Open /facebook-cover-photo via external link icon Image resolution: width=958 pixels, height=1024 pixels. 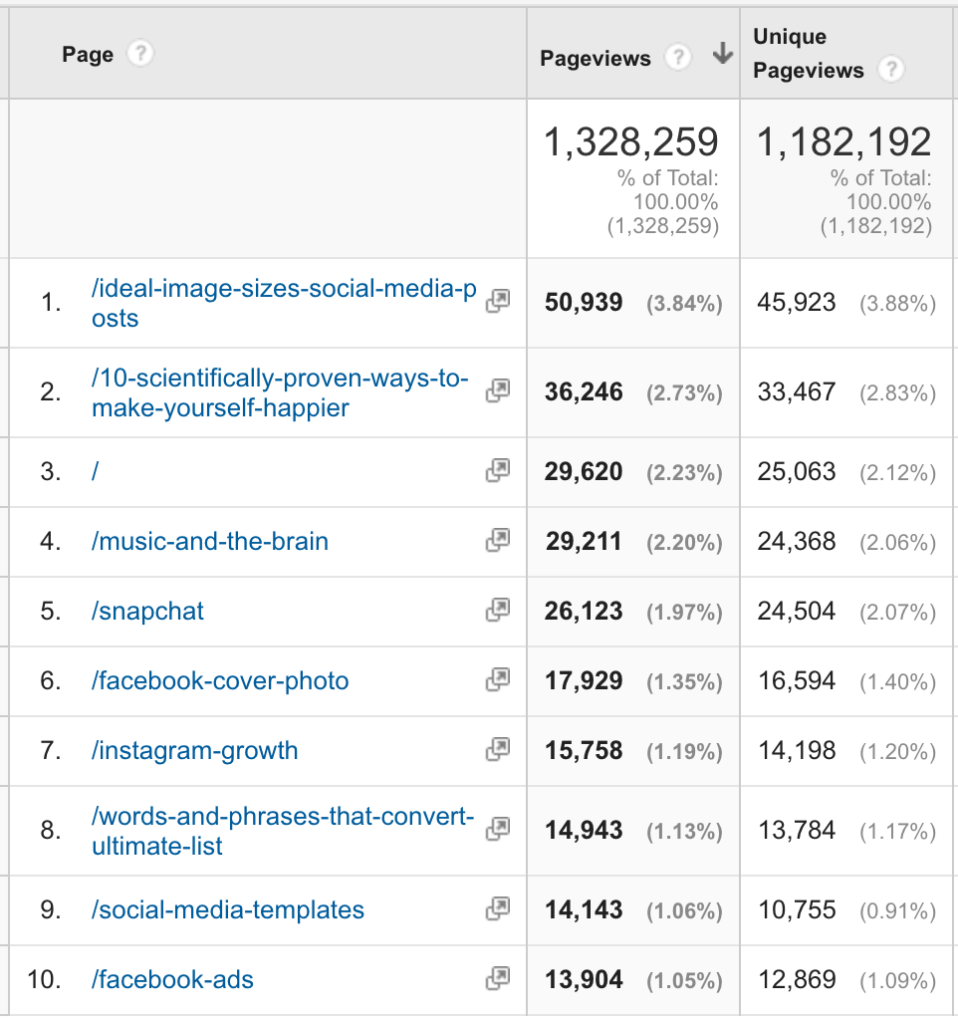[497, 680]
